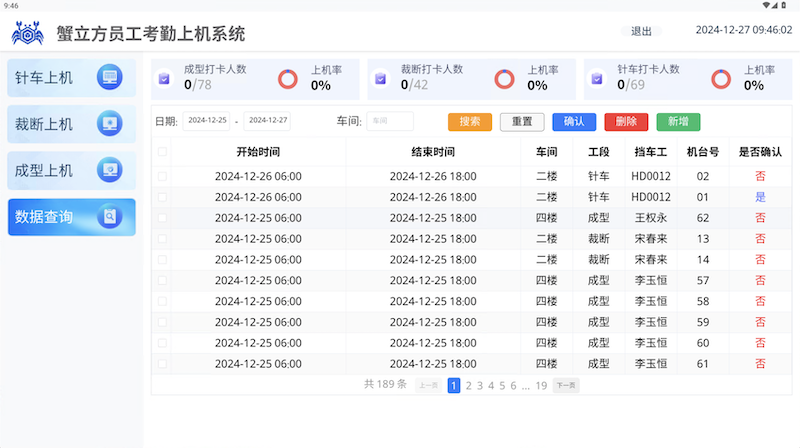
Task: Open the 成型上机 menu
Action: click(x=71, y=170)
